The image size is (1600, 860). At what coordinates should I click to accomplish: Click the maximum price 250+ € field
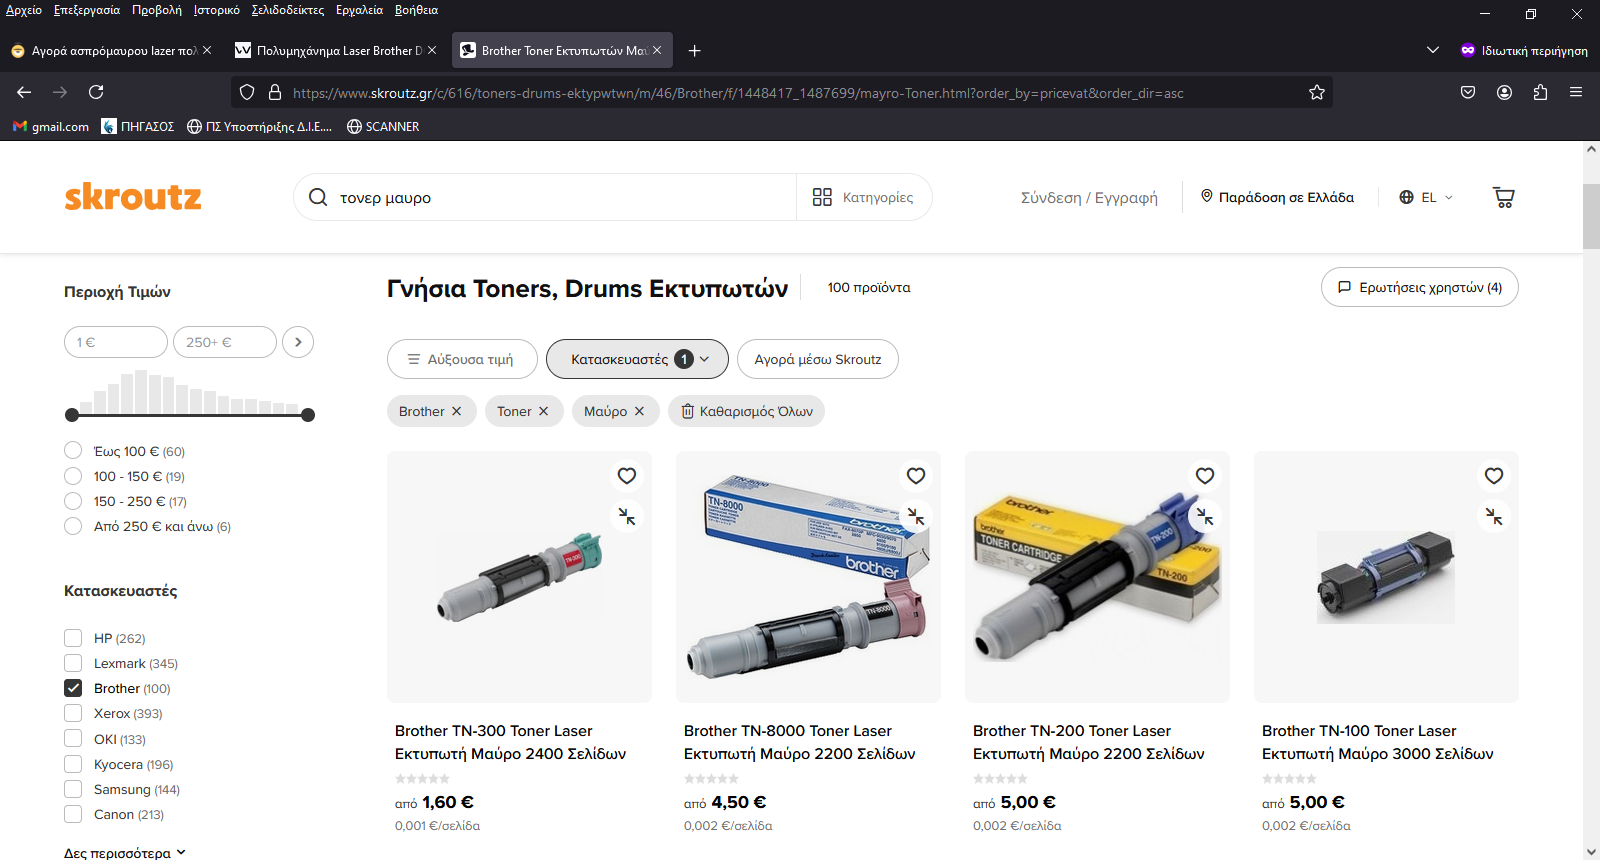point(225,342)
